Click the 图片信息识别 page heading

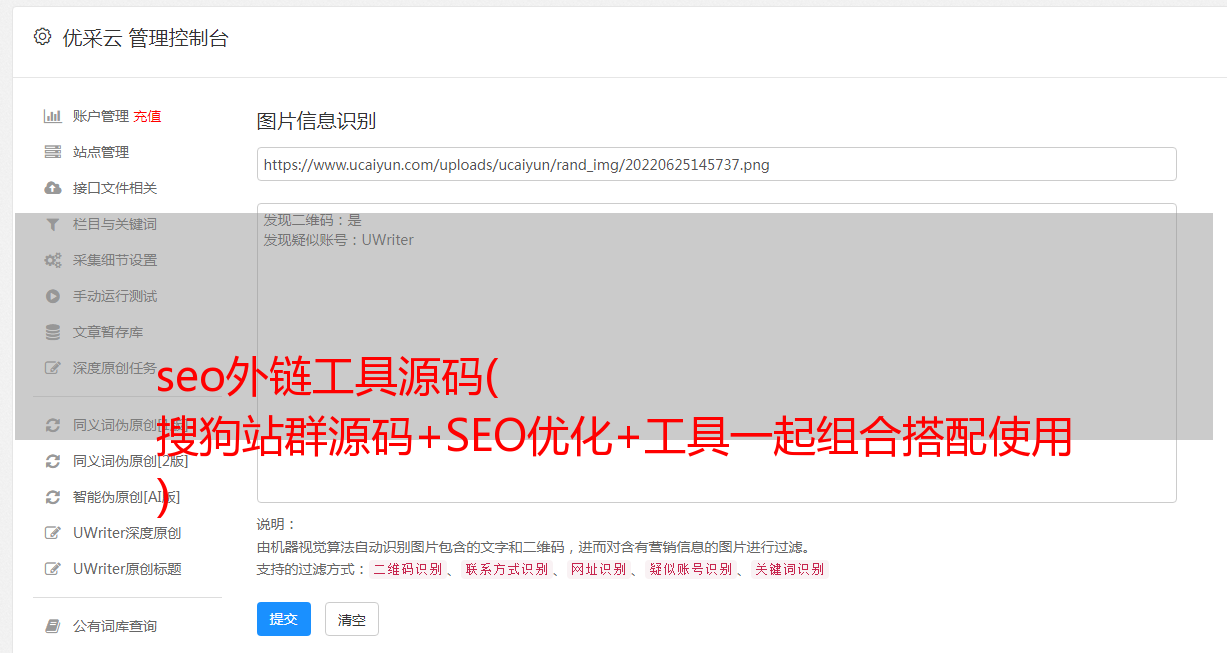[316, 121]
